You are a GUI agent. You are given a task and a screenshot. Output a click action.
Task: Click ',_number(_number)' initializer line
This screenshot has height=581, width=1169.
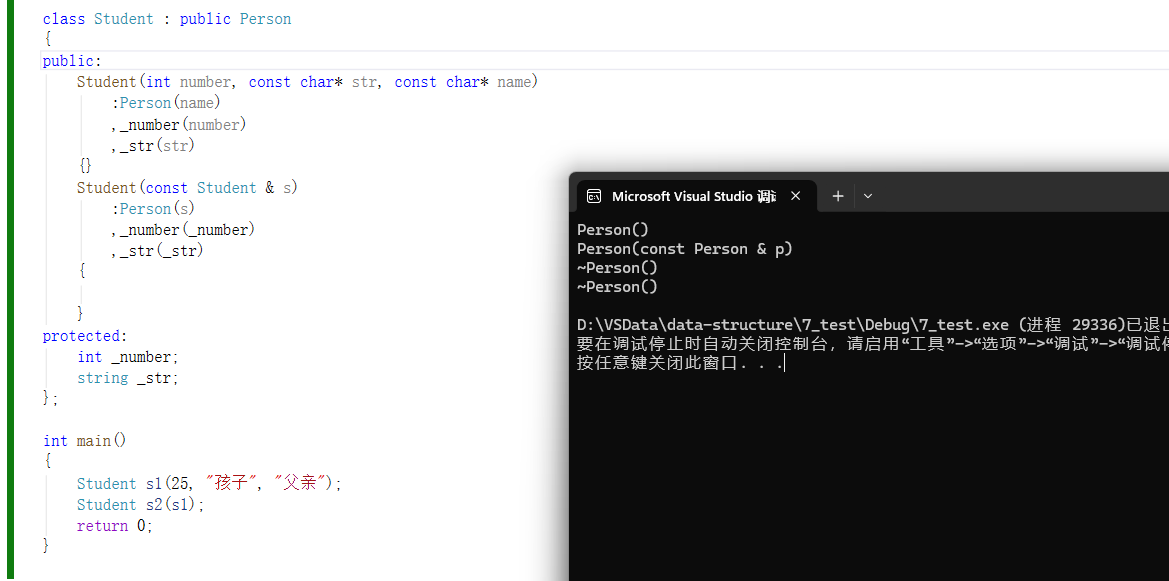(183, 230)
